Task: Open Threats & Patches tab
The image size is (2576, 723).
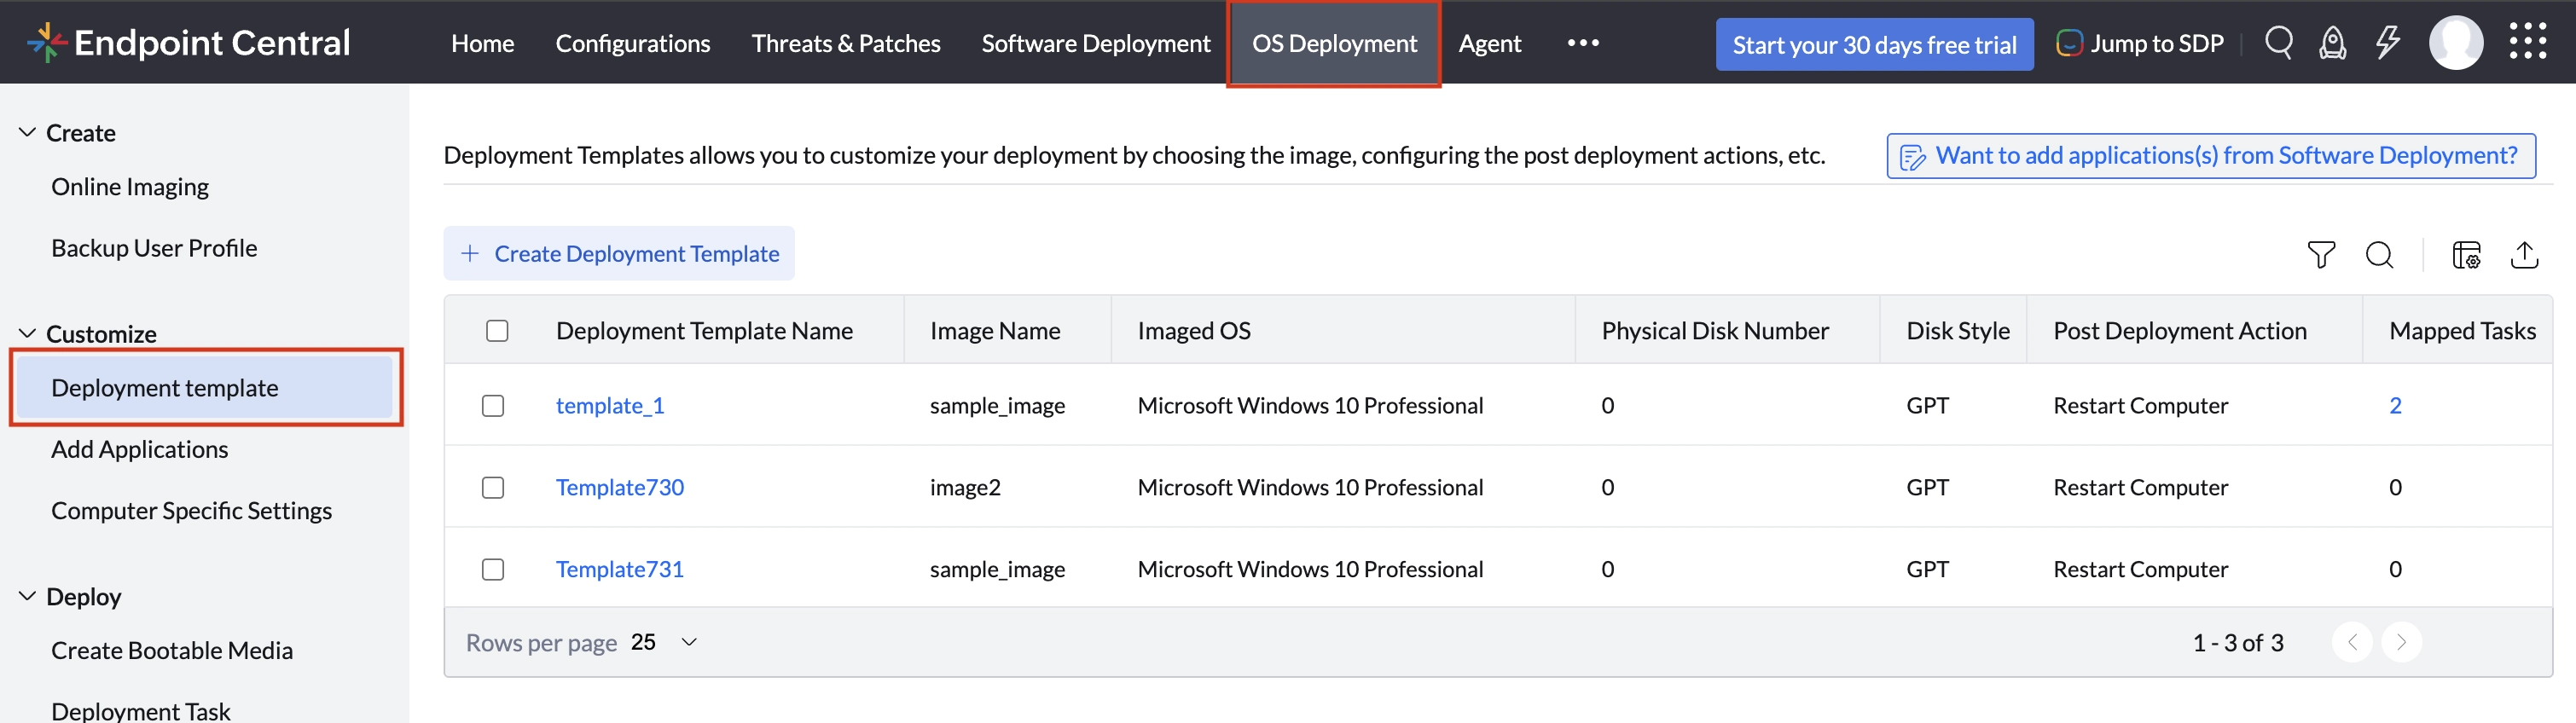Action: pos(846,43)
